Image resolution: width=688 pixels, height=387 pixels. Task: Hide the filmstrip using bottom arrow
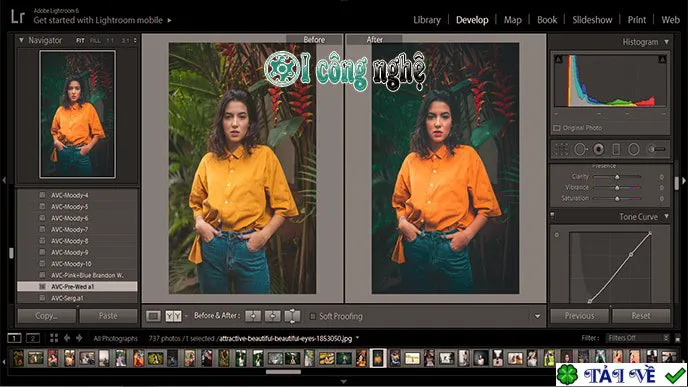click(344, 382)
